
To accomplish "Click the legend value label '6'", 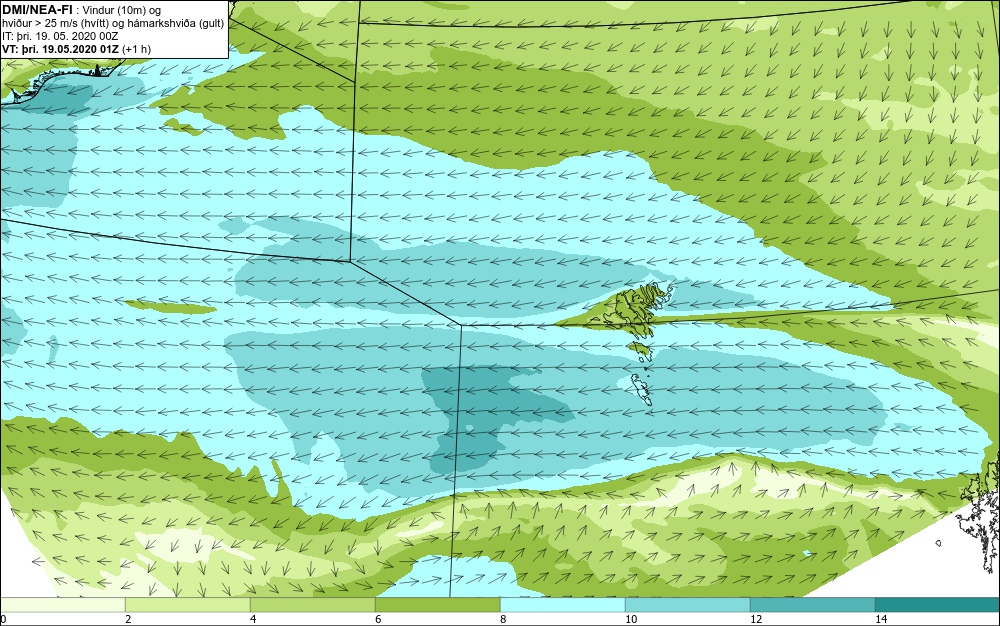I will tap(378, 619).
